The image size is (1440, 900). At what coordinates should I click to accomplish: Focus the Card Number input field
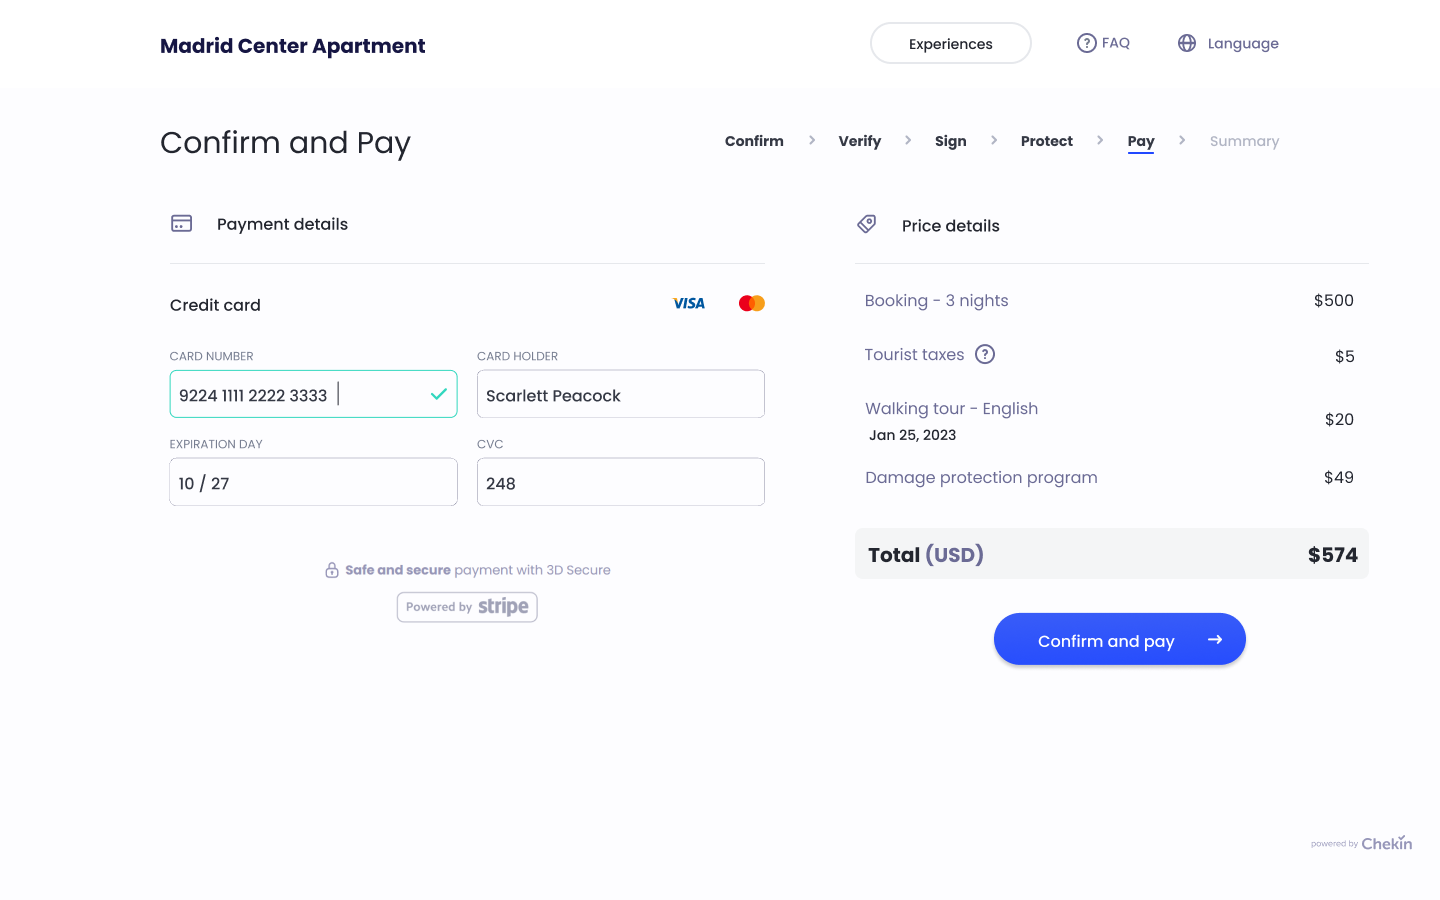coord(313,394)
